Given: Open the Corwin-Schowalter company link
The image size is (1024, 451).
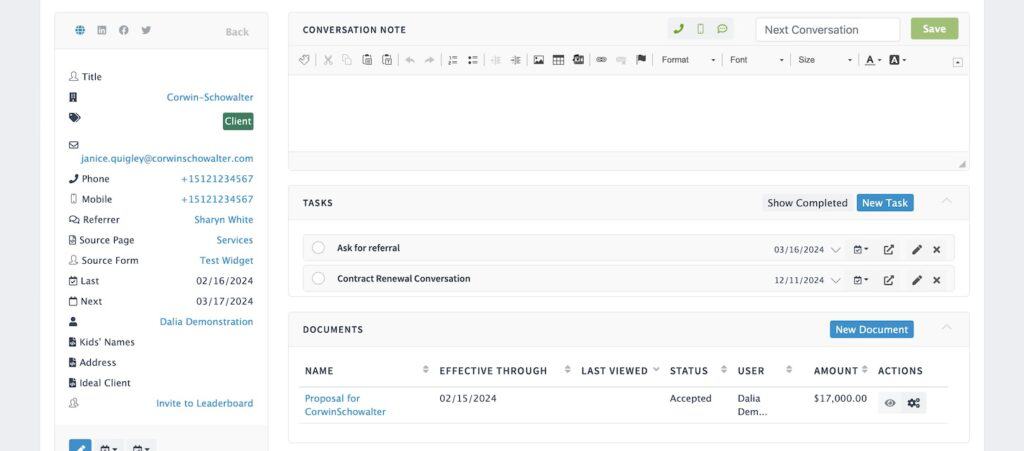Looking at the screenshot, I should click(x=210, y=97).
